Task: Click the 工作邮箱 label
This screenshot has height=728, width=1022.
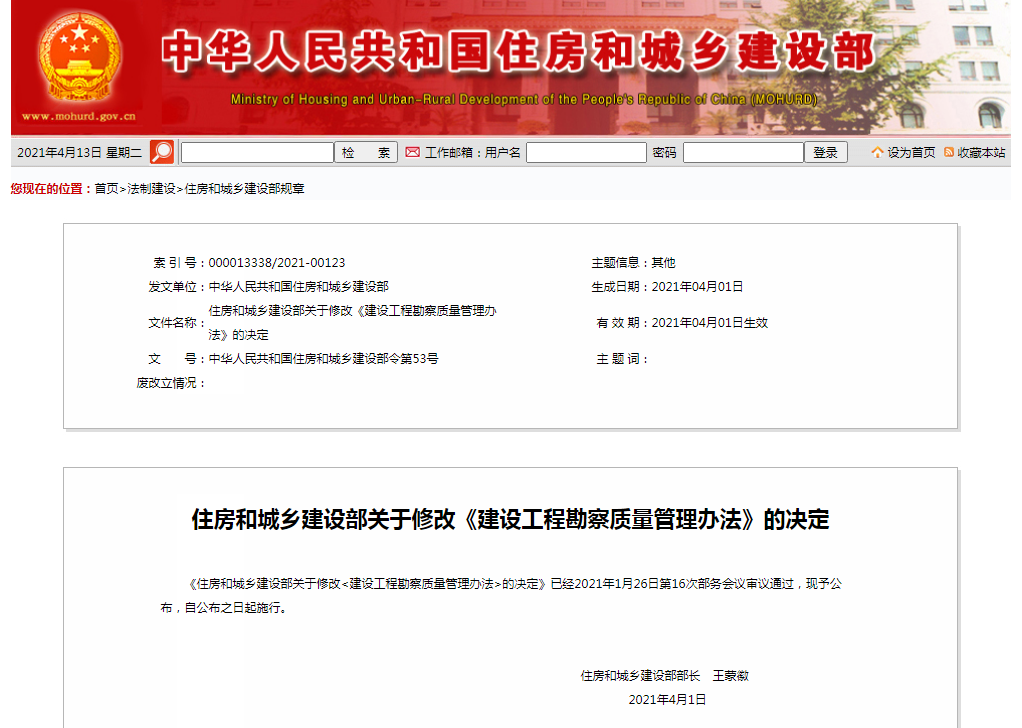Action: [452, 153]
